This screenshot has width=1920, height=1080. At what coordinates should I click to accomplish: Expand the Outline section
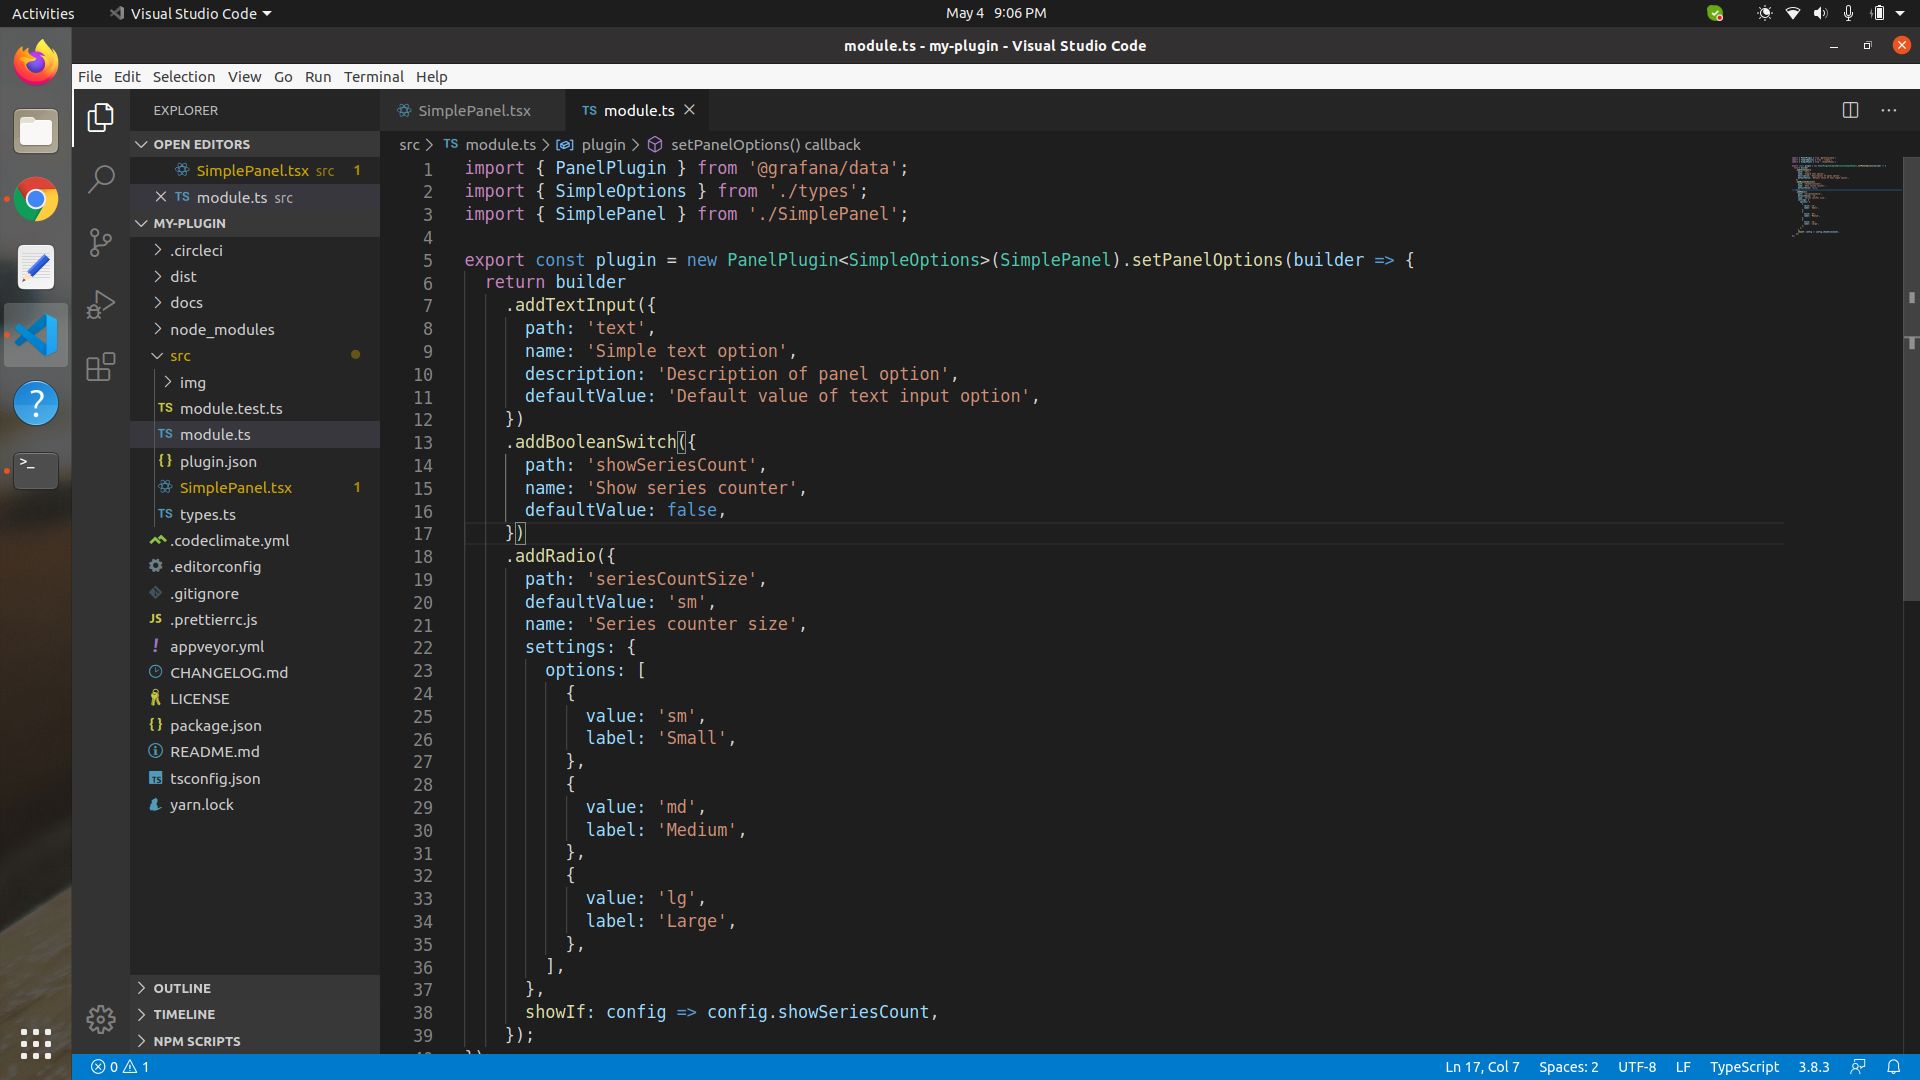tap(255, 988)
